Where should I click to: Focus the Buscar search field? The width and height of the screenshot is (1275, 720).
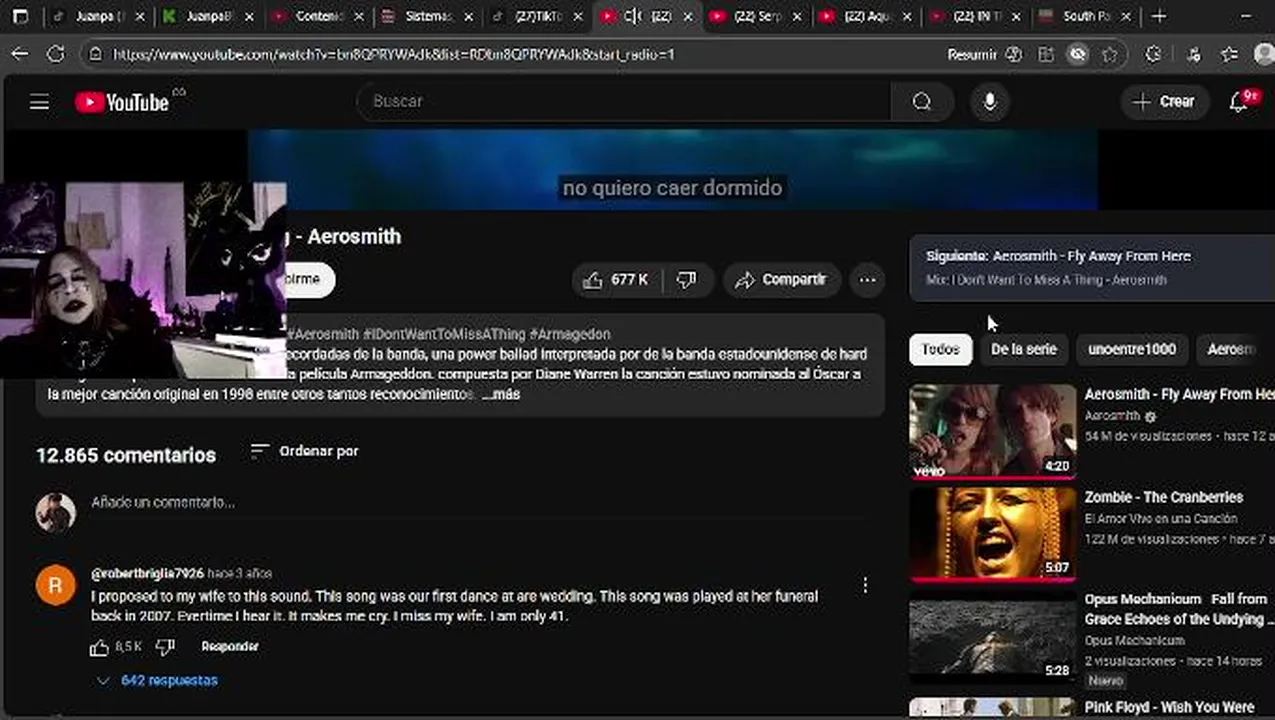coord(623,101)
